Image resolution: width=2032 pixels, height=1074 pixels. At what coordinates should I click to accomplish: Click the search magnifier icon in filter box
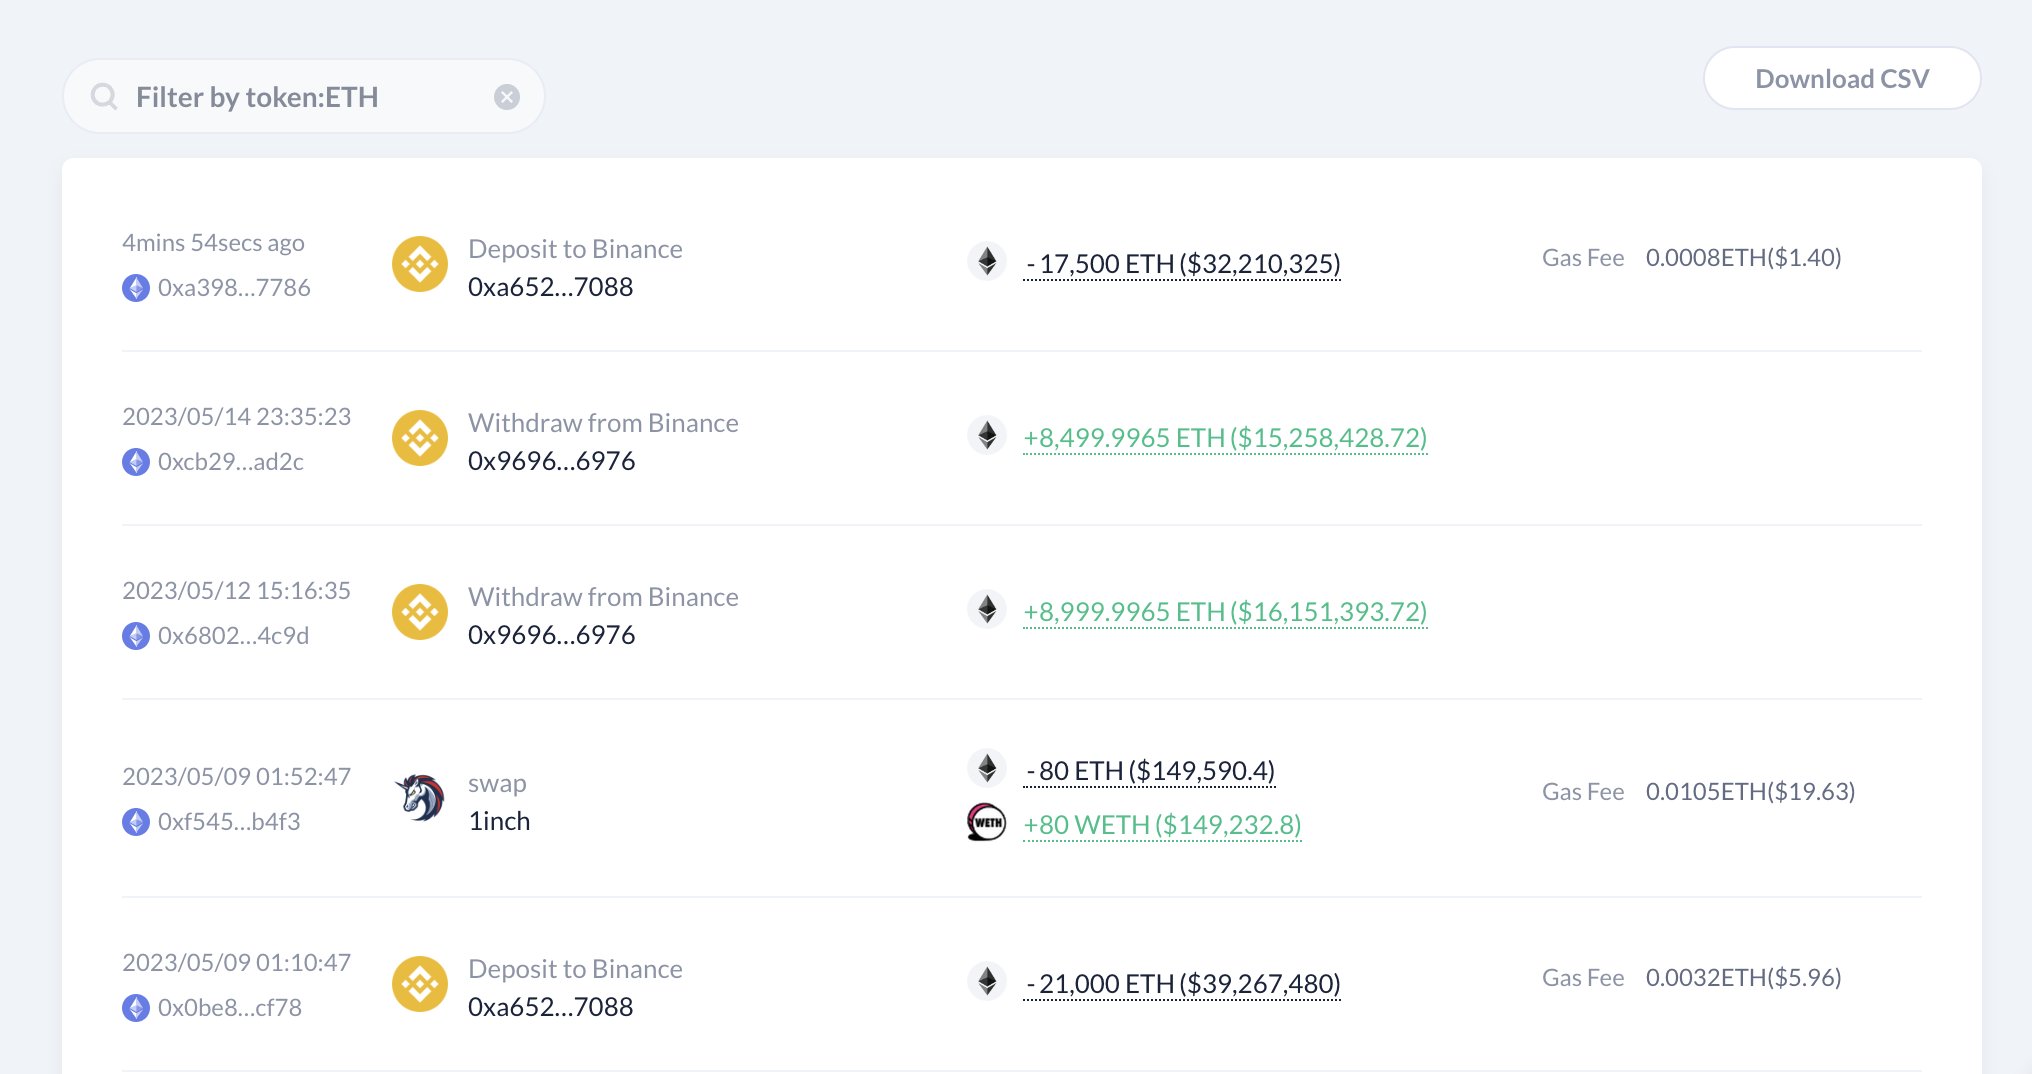pos(104,97)
